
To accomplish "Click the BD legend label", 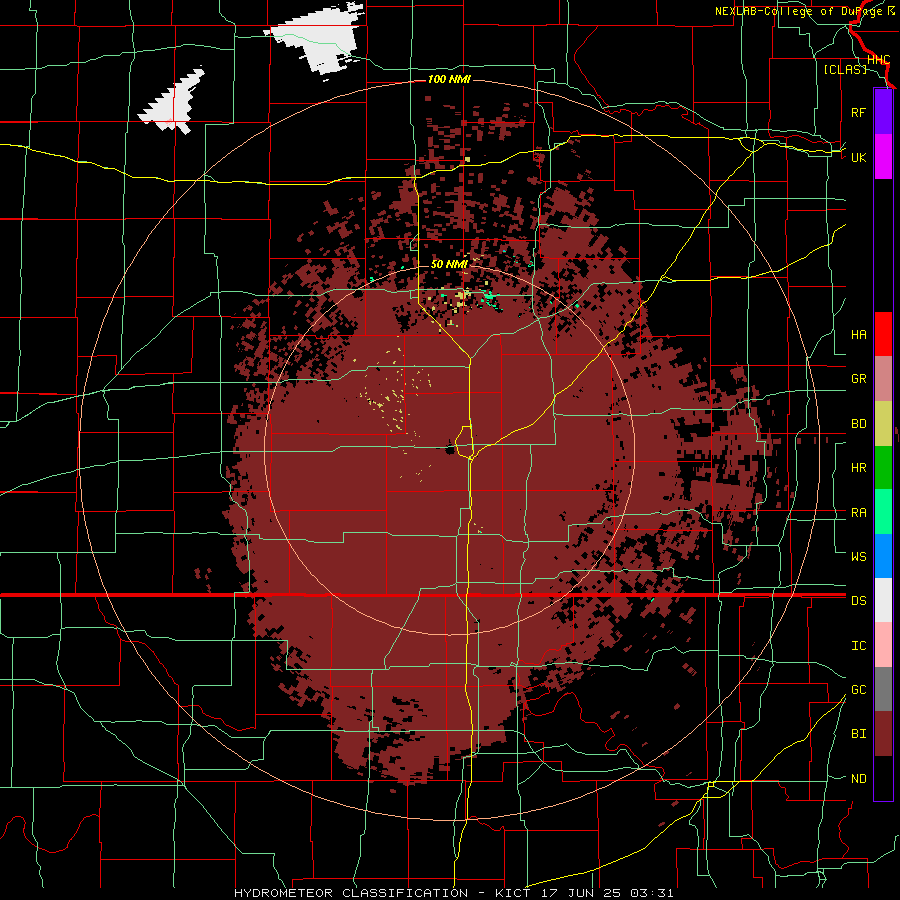I will (x=859, y=424).
